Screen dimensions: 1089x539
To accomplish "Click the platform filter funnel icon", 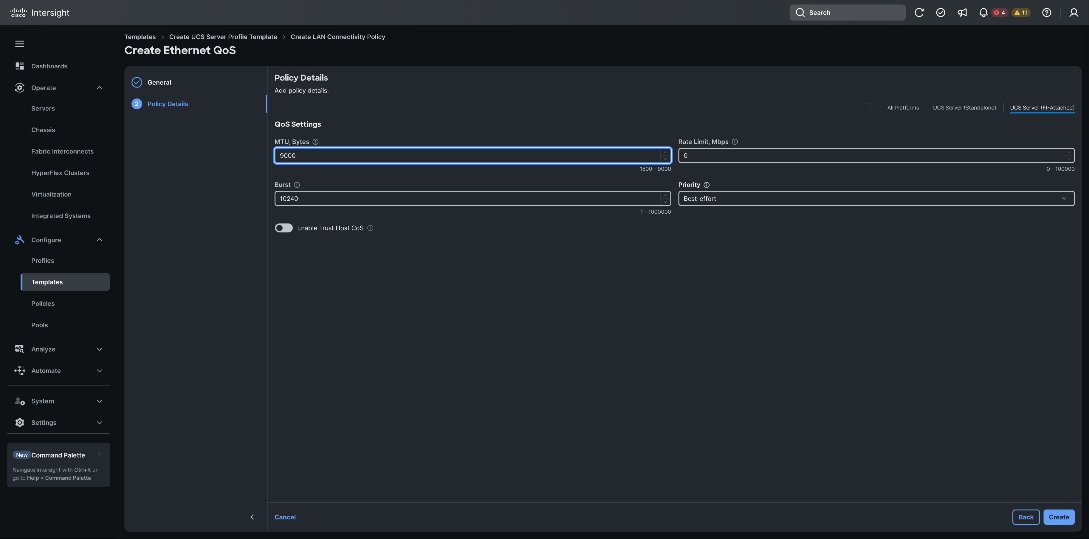I will (869, 107).
